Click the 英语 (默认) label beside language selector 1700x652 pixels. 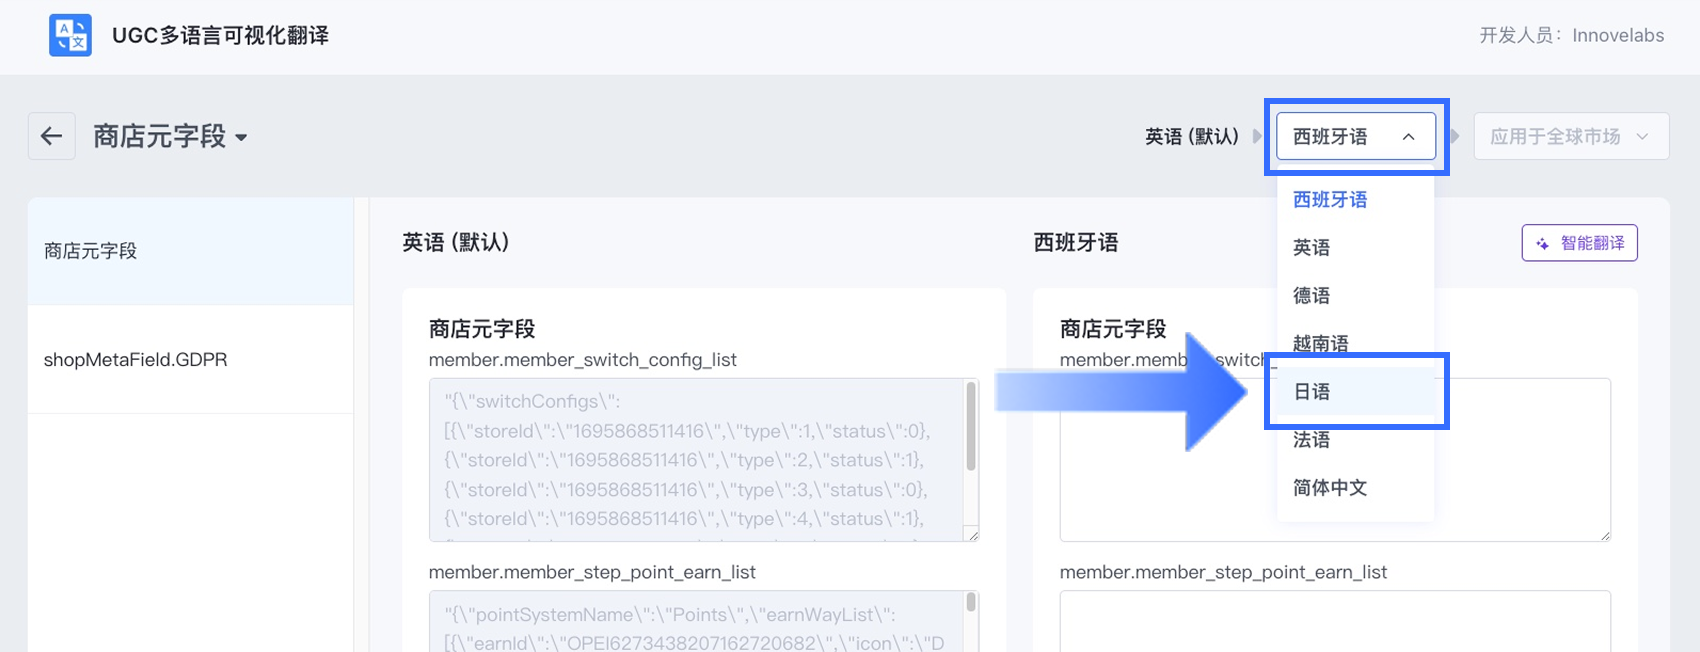tap(1192, 136)
